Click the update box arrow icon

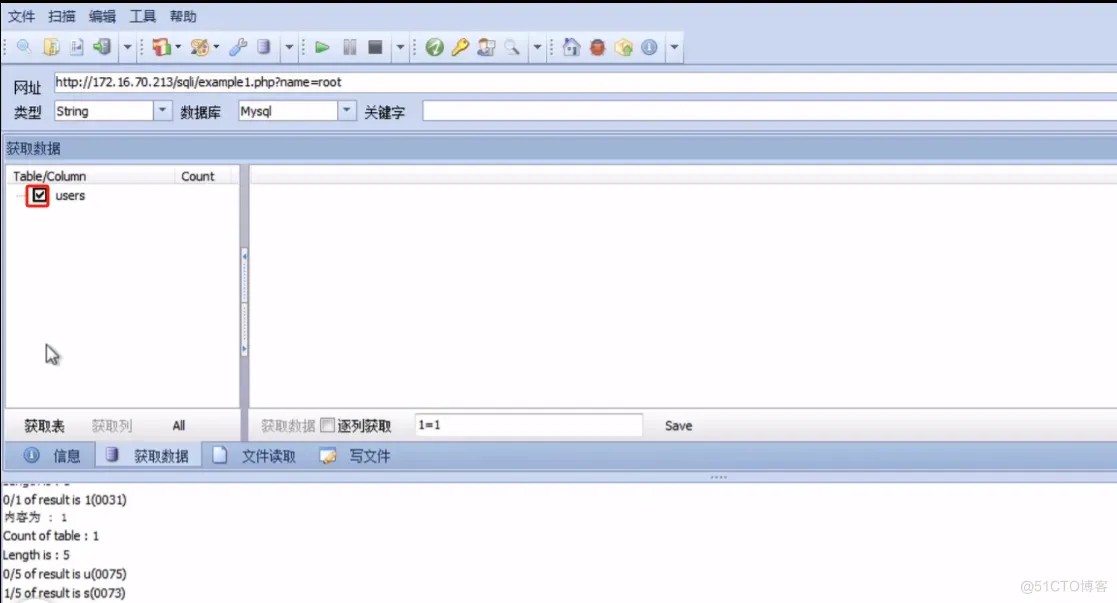[623, 47]
